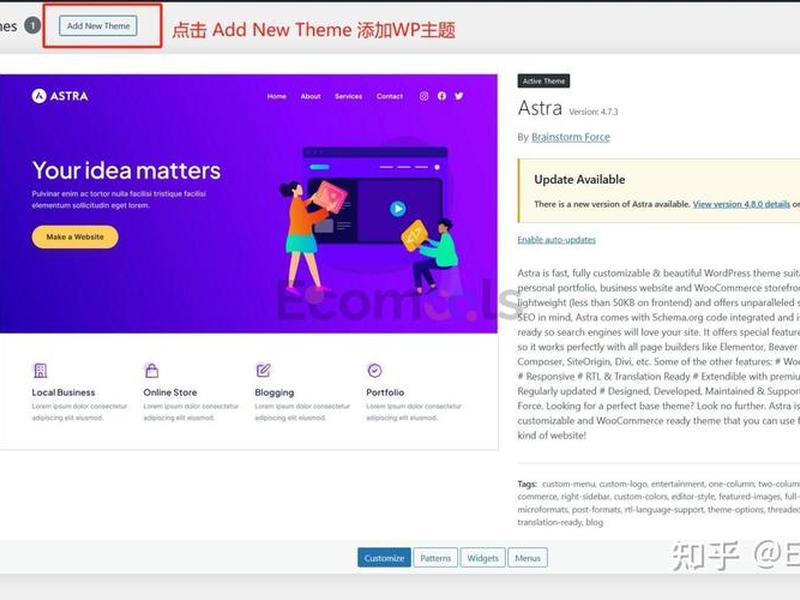
Task: Click the Add New Theme button
Action: (x=98, y=26)
